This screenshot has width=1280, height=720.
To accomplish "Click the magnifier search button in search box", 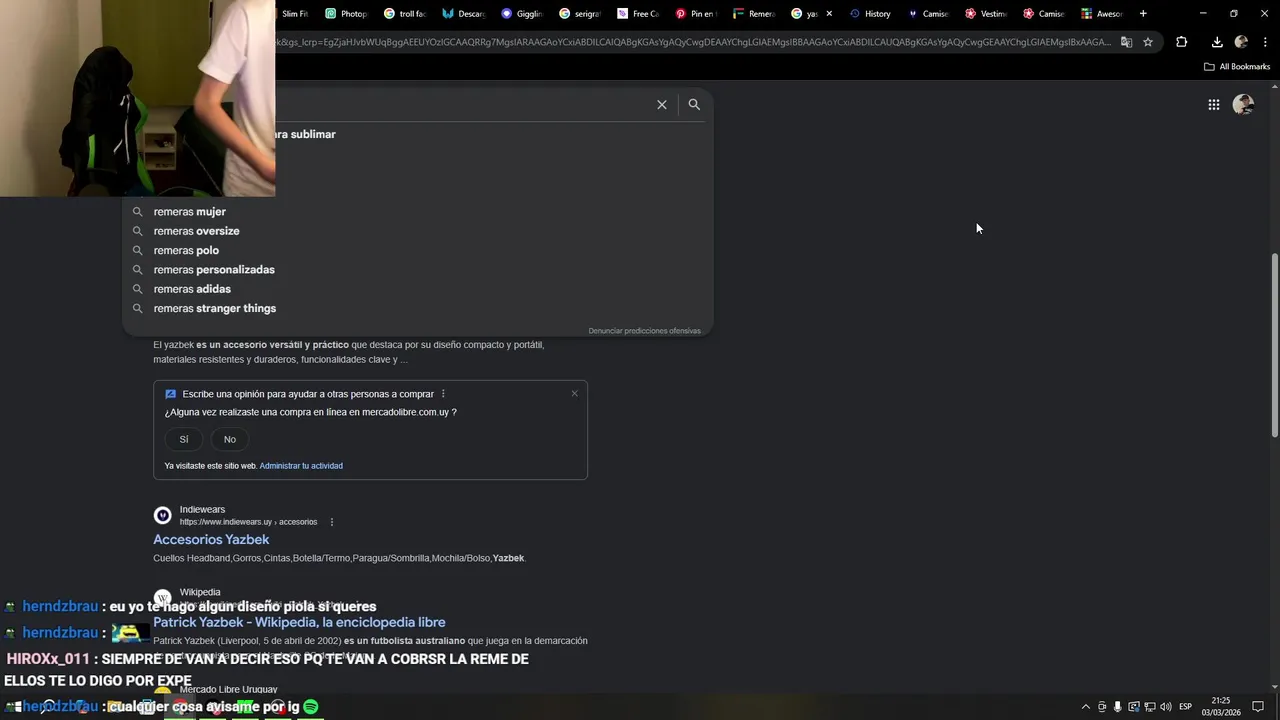I will click(x=694, y=105).
